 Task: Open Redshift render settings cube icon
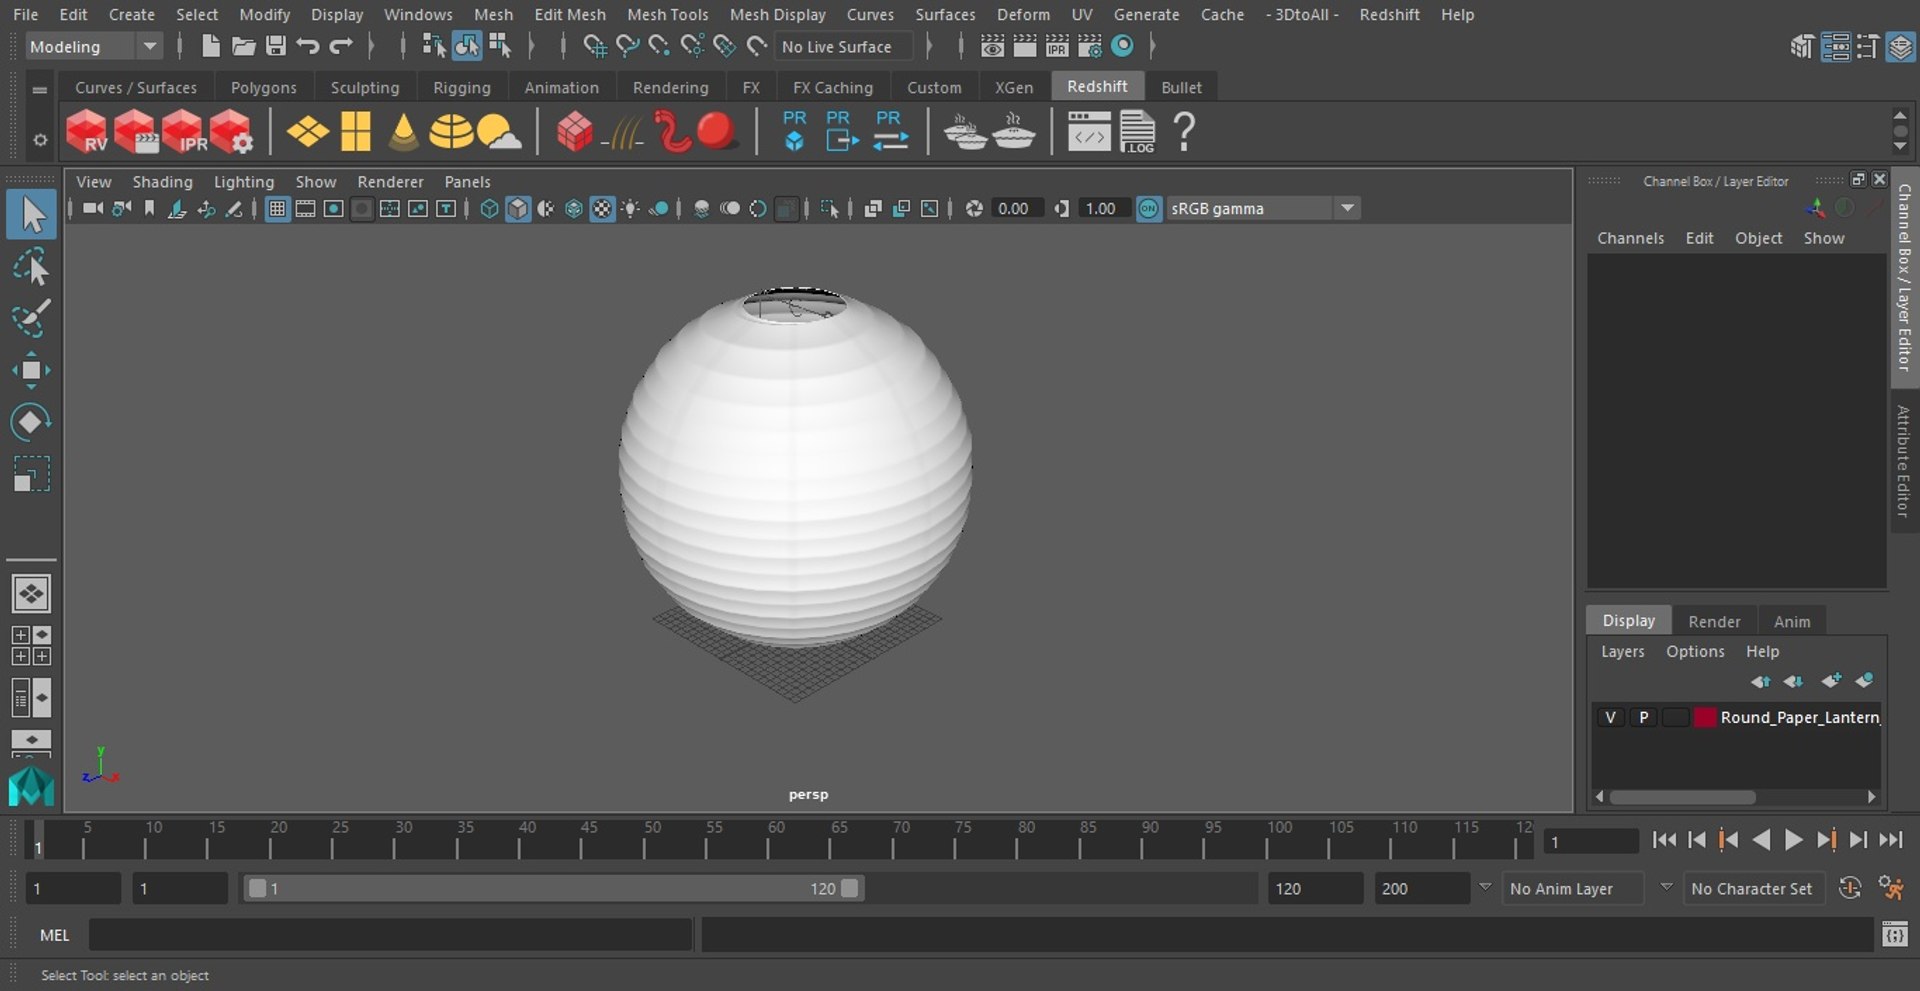tap(231, 132)
